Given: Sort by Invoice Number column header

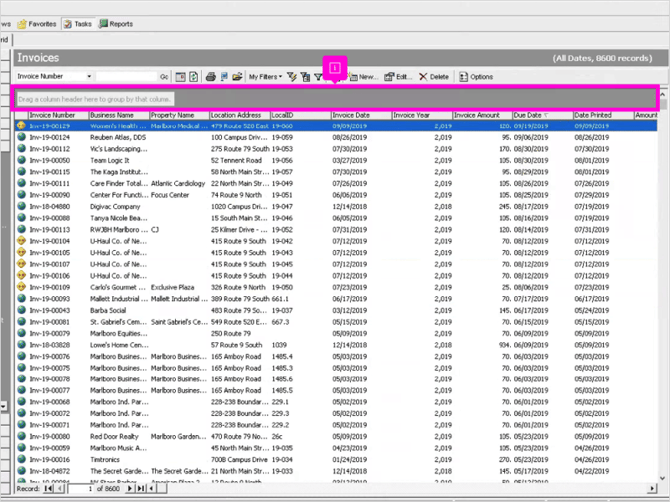Looking at the screenshot, I should pos(59,115).
